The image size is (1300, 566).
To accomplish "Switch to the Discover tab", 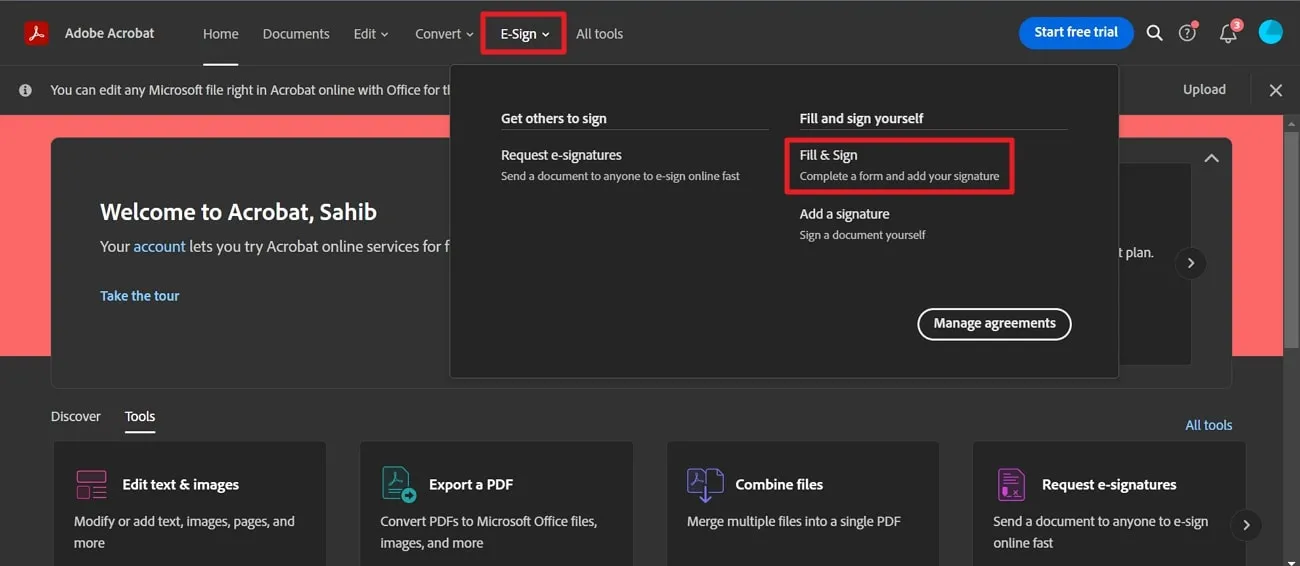I will pos(76,416).
